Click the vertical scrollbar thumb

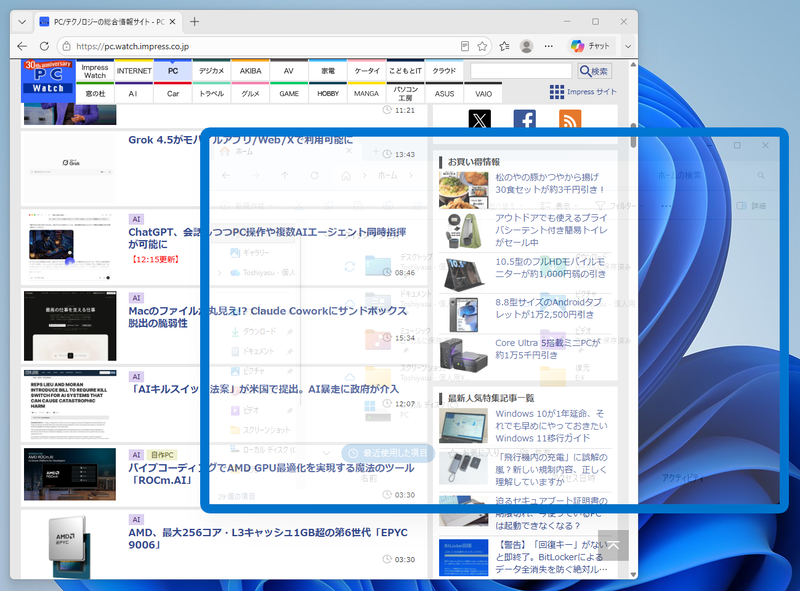(633, 135)
